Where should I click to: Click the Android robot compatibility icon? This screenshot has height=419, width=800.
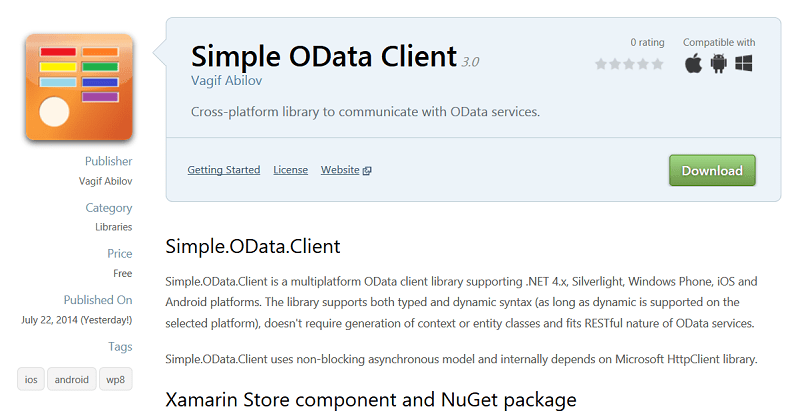[718, 64]
